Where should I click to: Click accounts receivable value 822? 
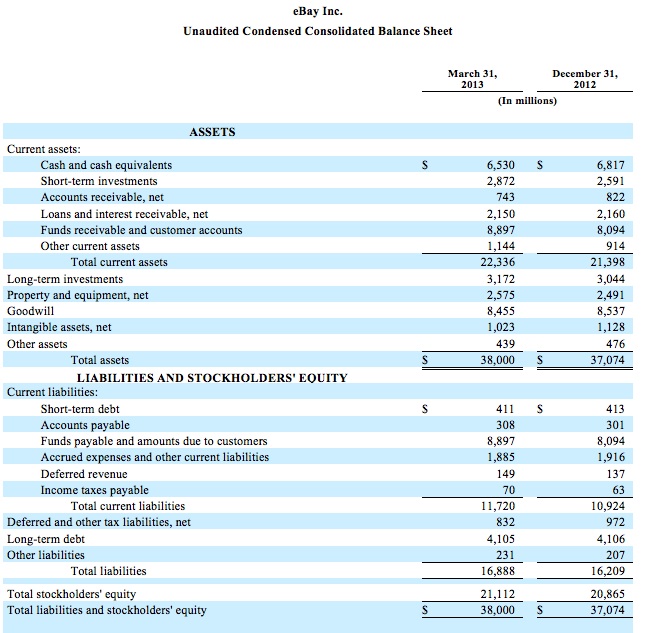[x=615, y=197]
